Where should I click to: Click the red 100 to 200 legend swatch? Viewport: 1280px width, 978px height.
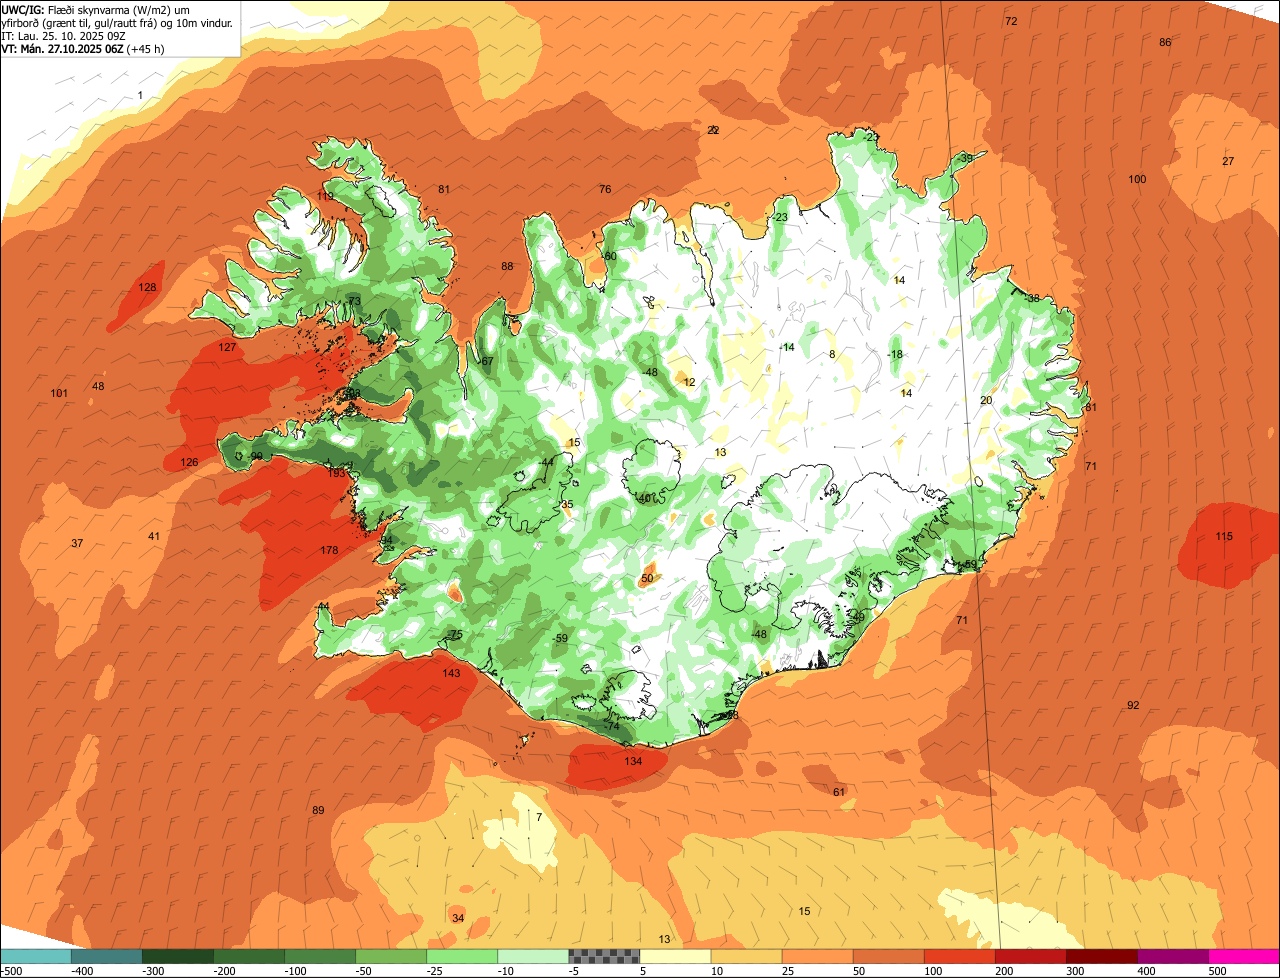pyautogui.click(x=959, y=956)
